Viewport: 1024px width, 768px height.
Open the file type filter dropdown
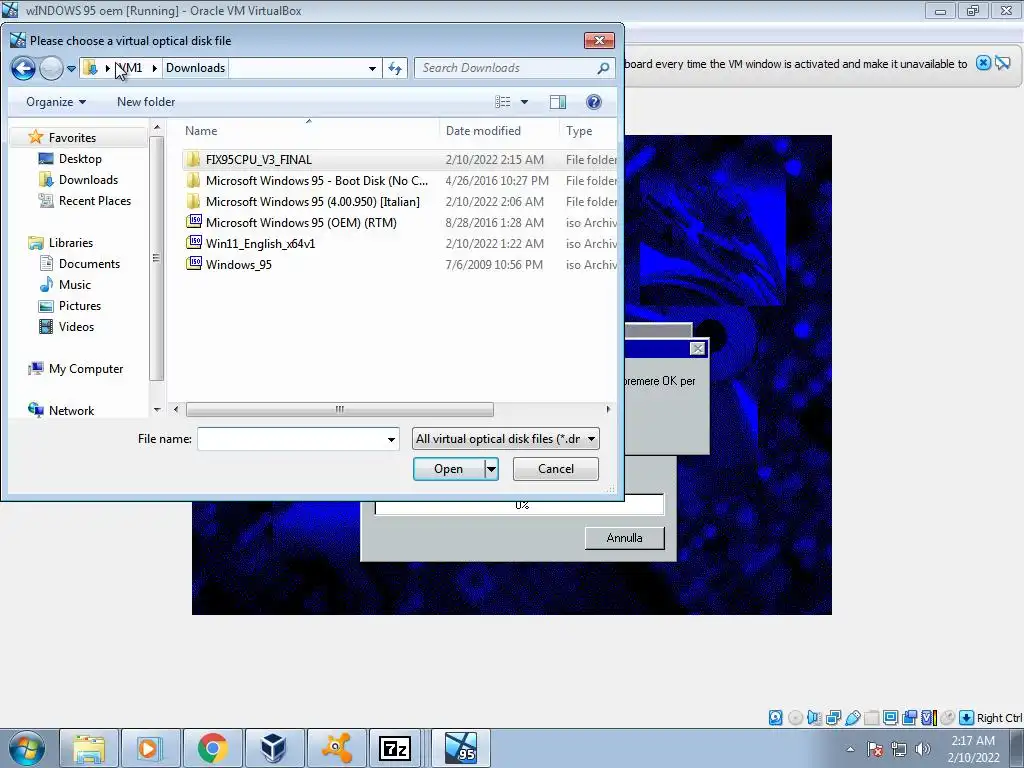(x=505, y=439)
